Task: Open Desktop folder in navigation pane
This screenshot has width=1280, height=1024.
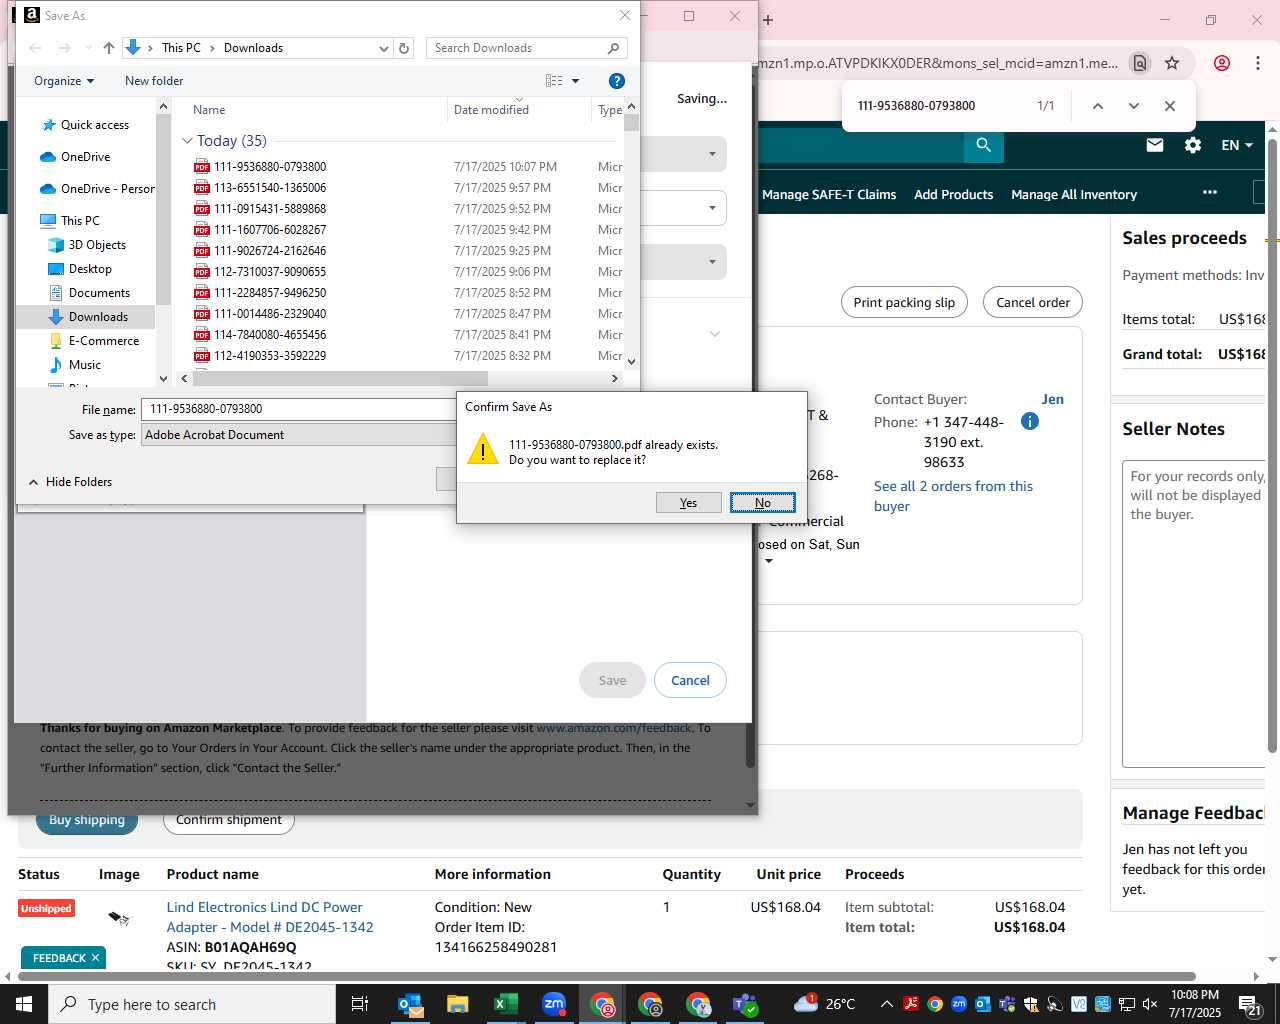Action: coord(90,269)
